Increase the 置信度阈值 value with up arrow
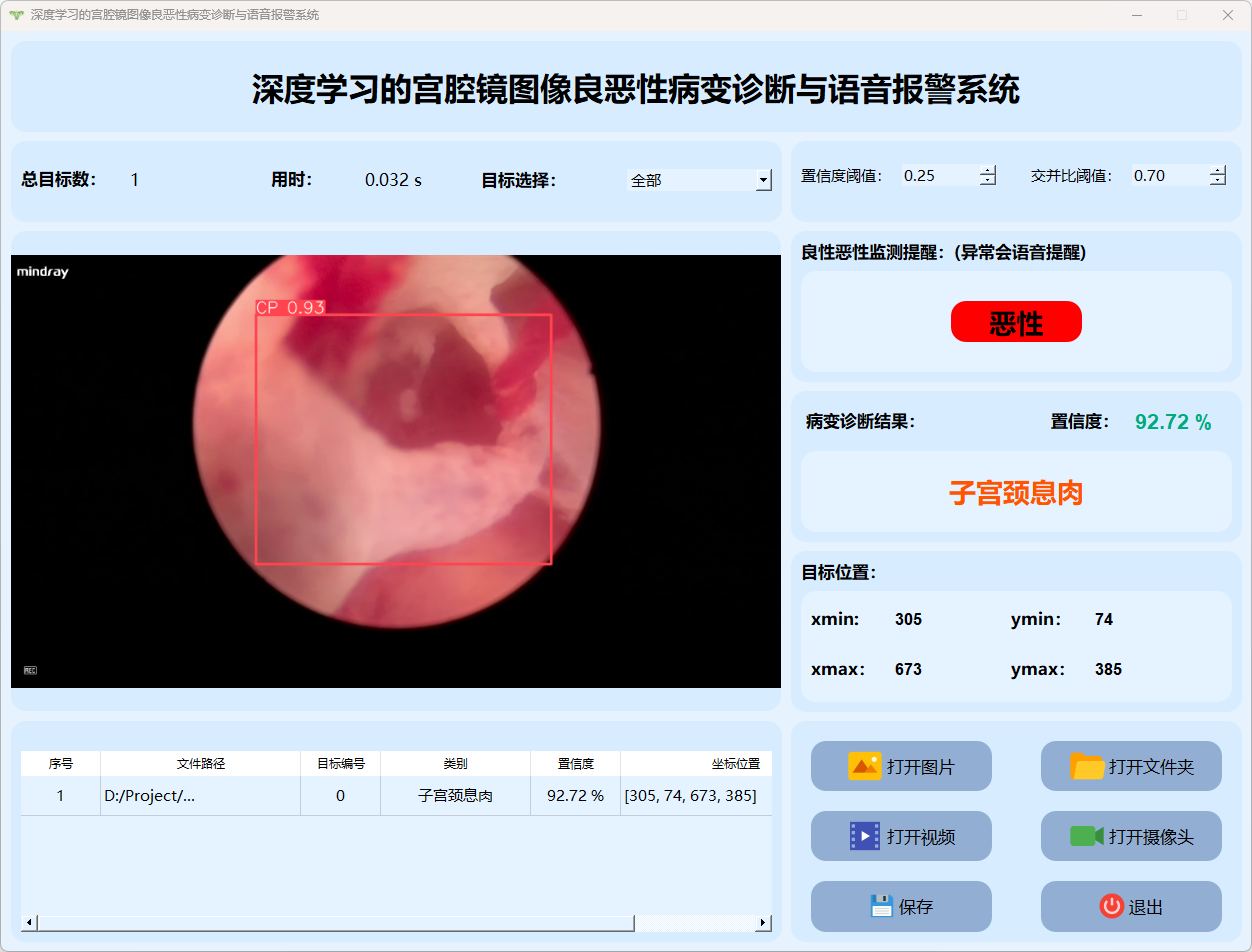The image size is (1252, 952). pyautogui.click(x=988, y=170)
